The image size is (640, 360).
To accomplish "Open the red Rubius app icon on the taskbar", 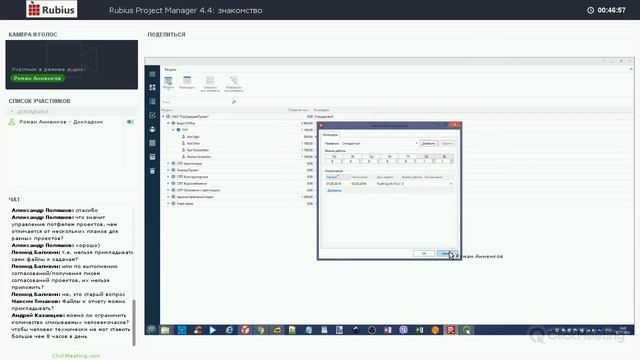I will pos(451,330).
